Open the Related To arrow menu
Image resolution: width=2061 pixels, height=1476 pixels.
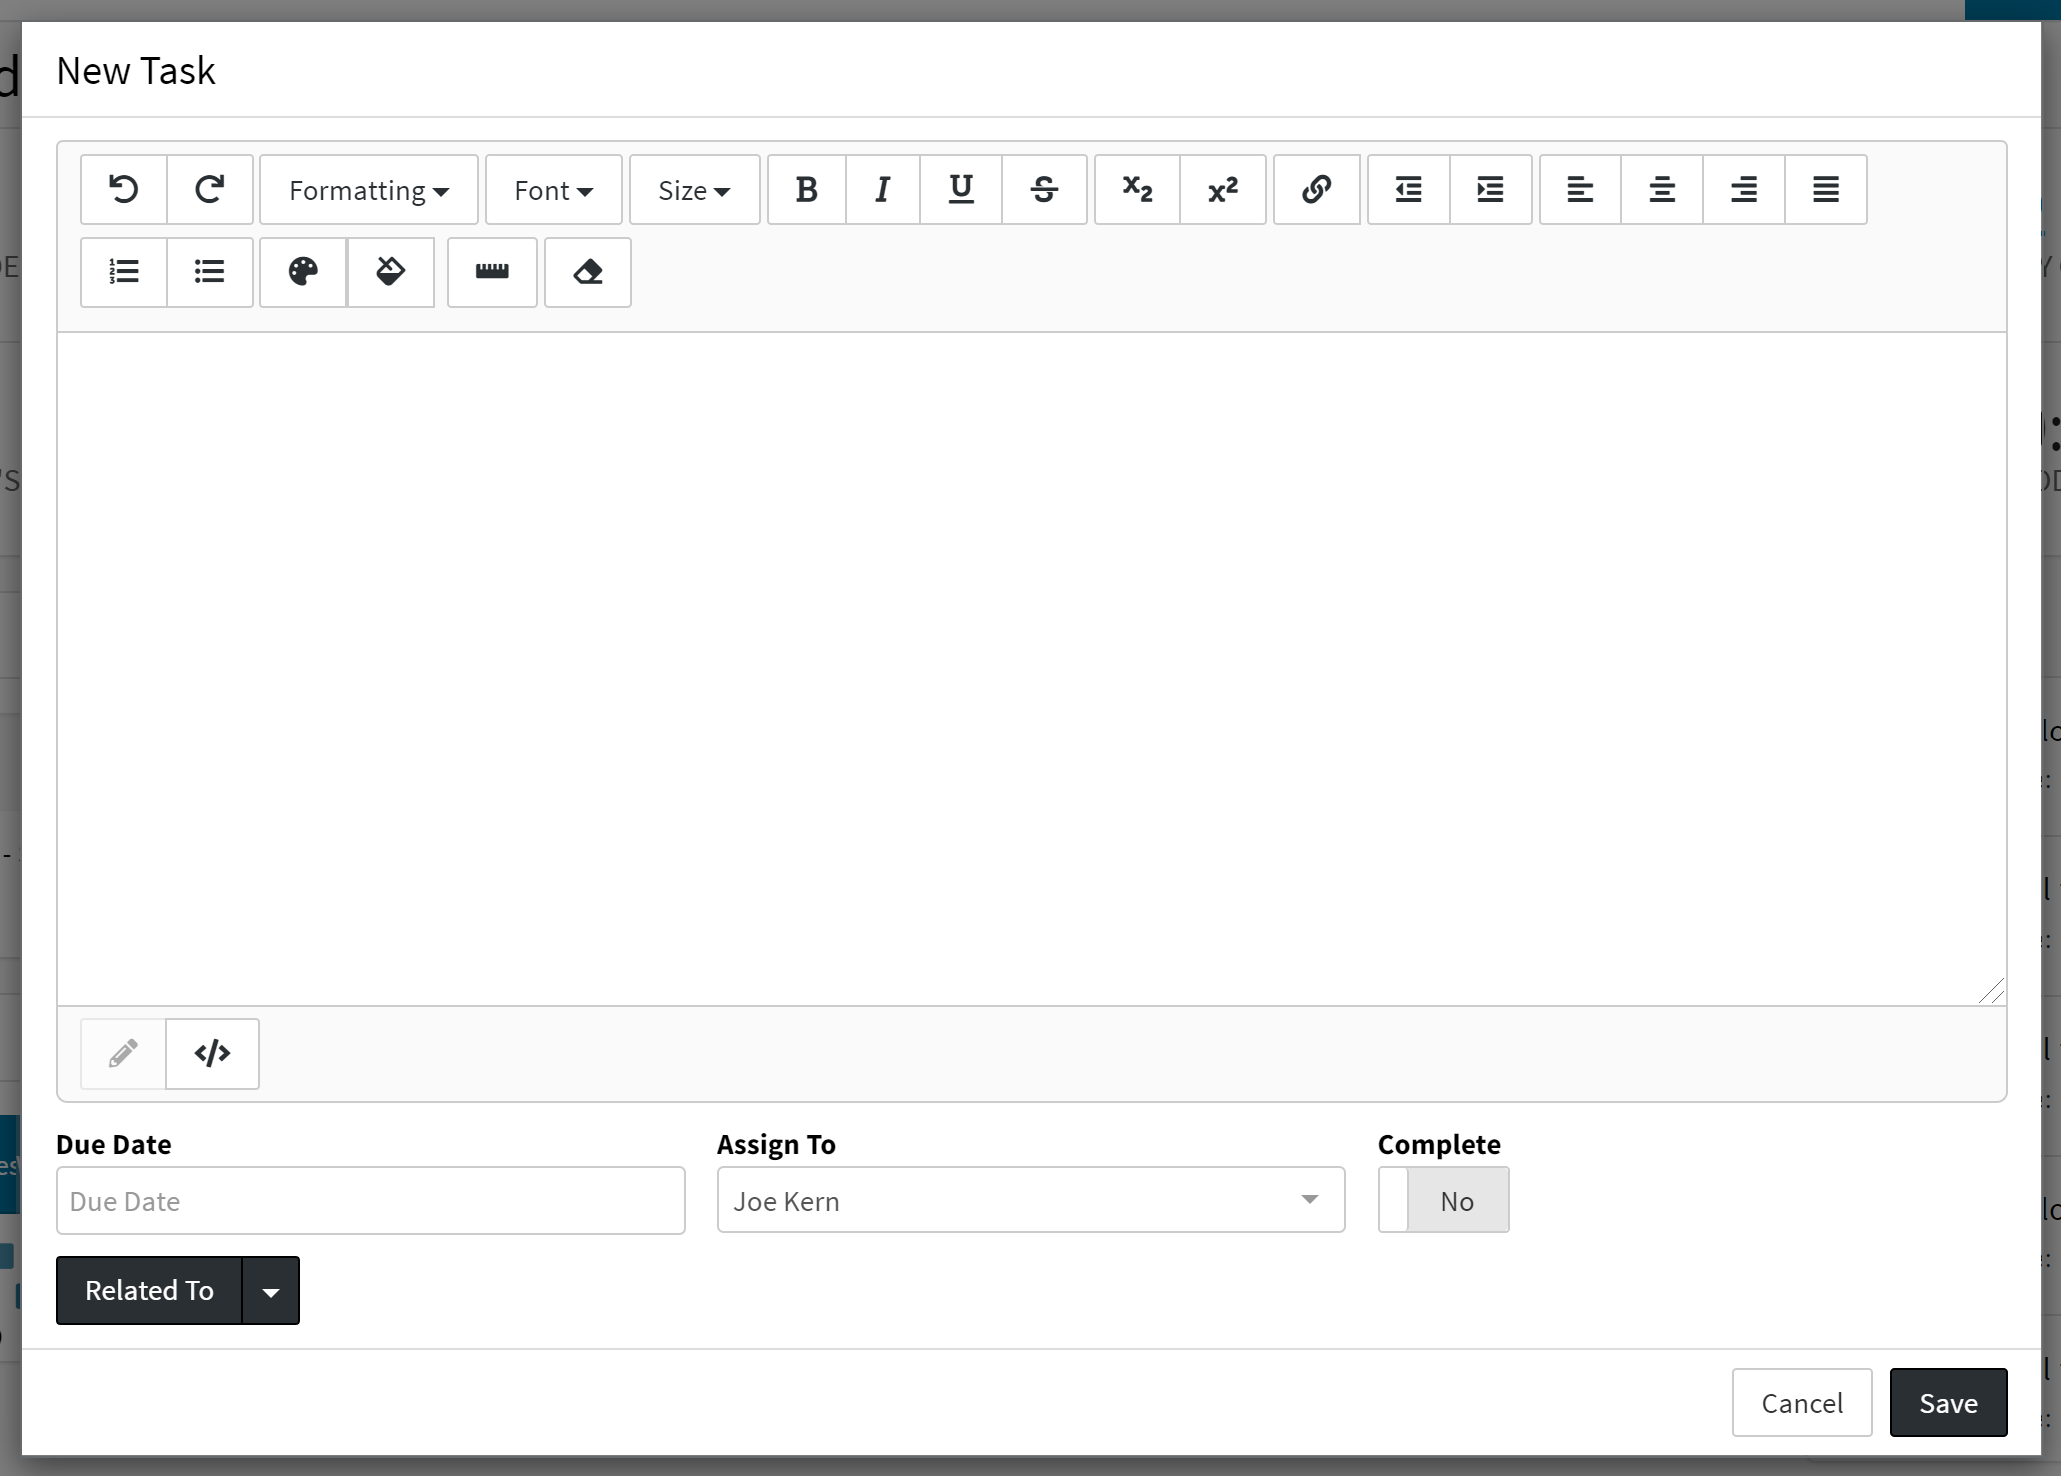click(271, 1291)
